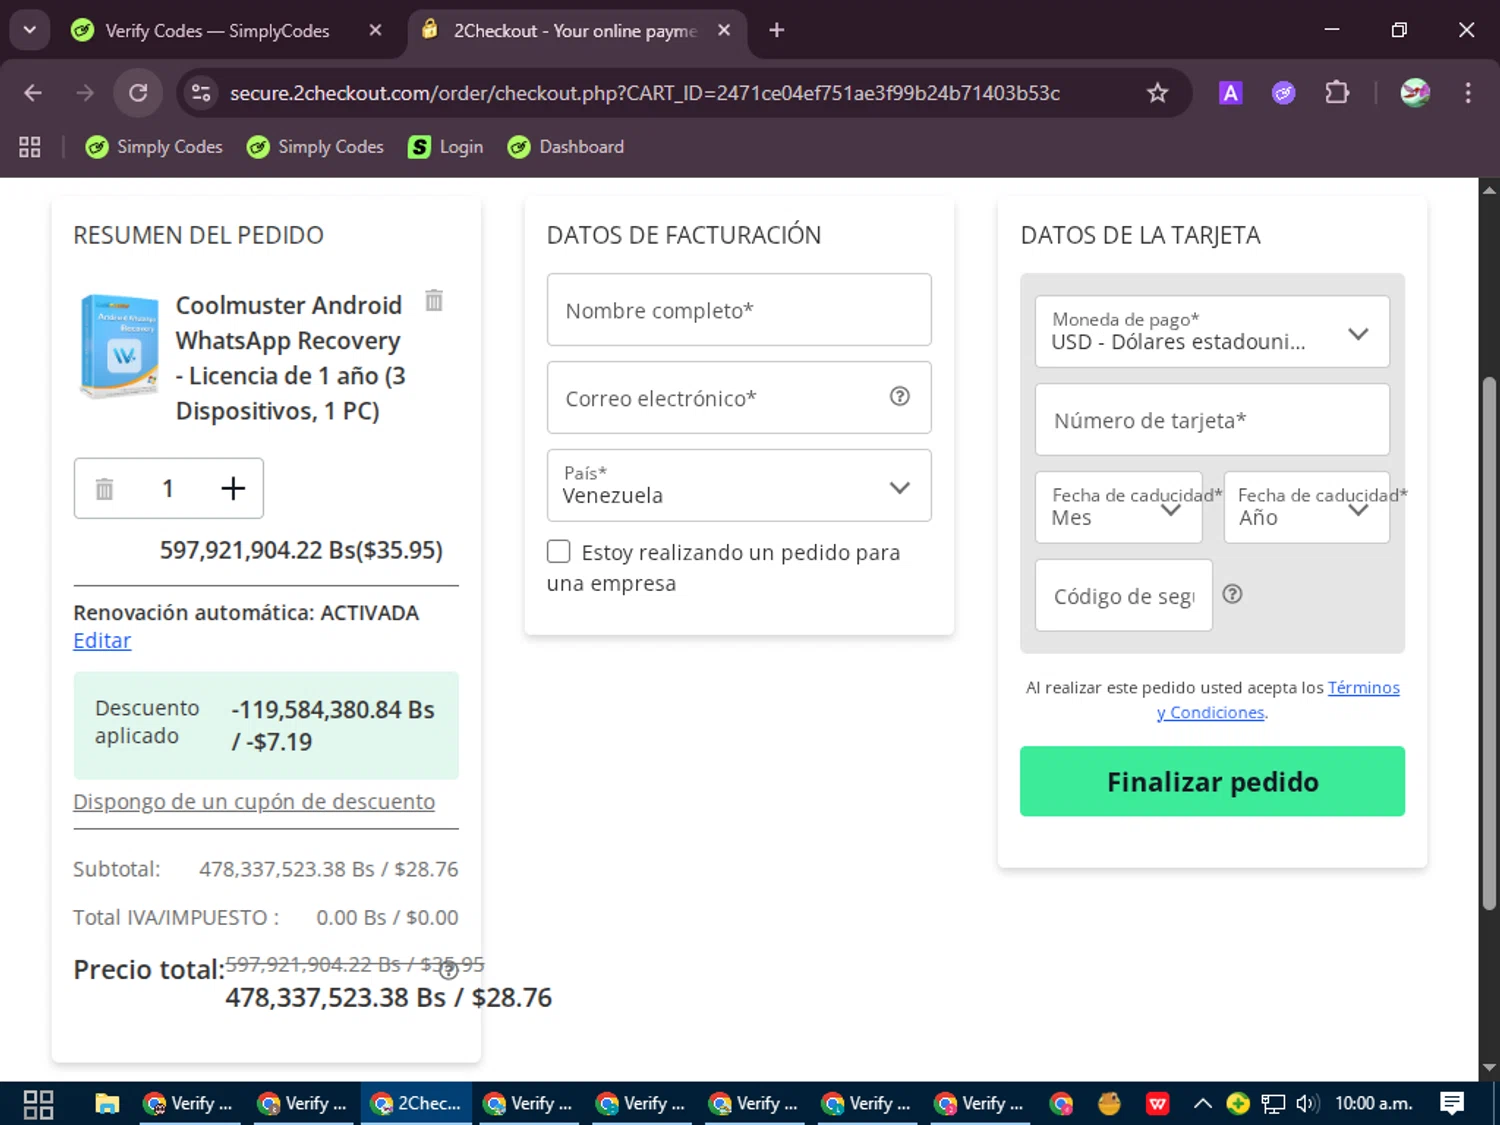Screen dimensions: 1500x1125
Task: Click the Número de tarjeta field
Action: 1212,420
